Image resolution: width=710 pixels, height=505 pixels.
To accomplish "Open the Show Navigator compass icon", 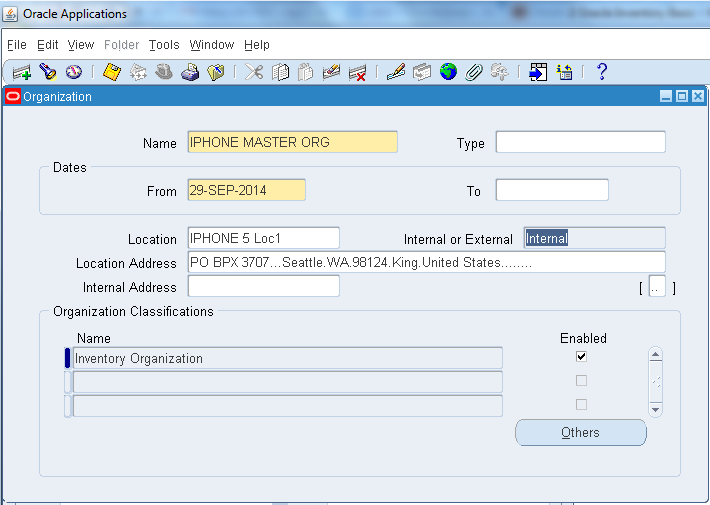I will coord(74,72).
